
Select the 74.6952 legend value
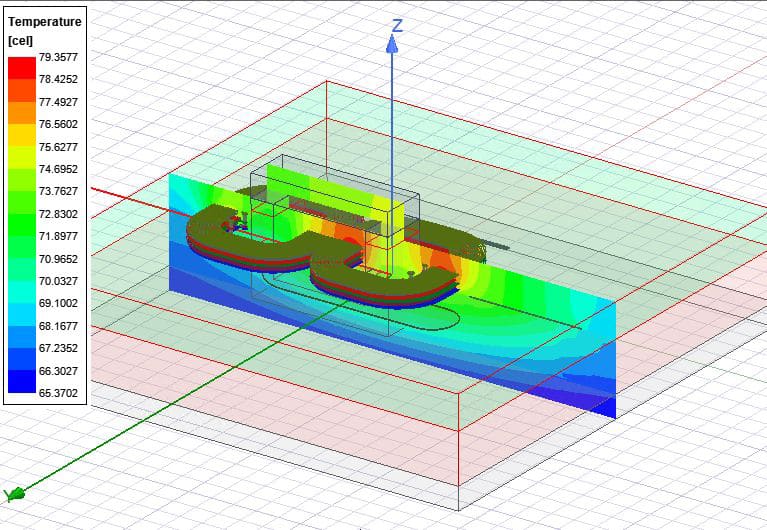(x=58, y=169)
